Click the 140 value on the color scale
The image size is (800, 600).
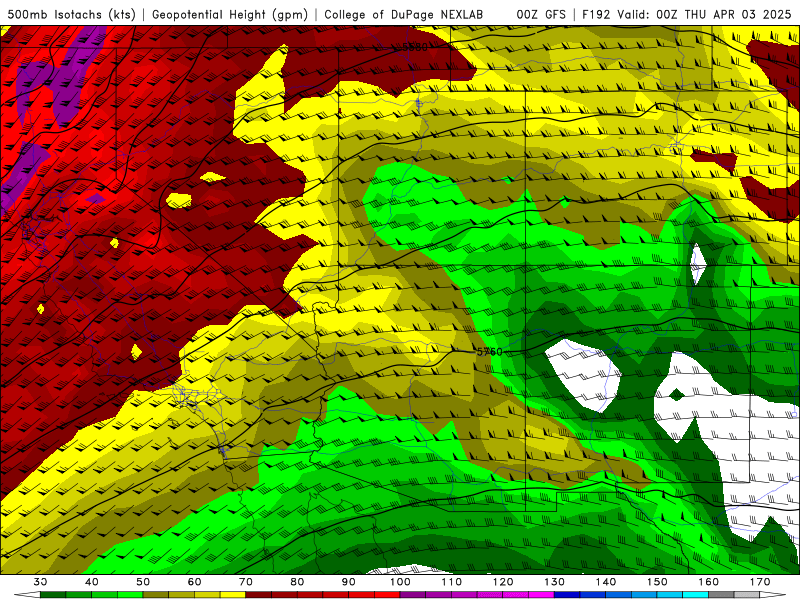point(606,582)
